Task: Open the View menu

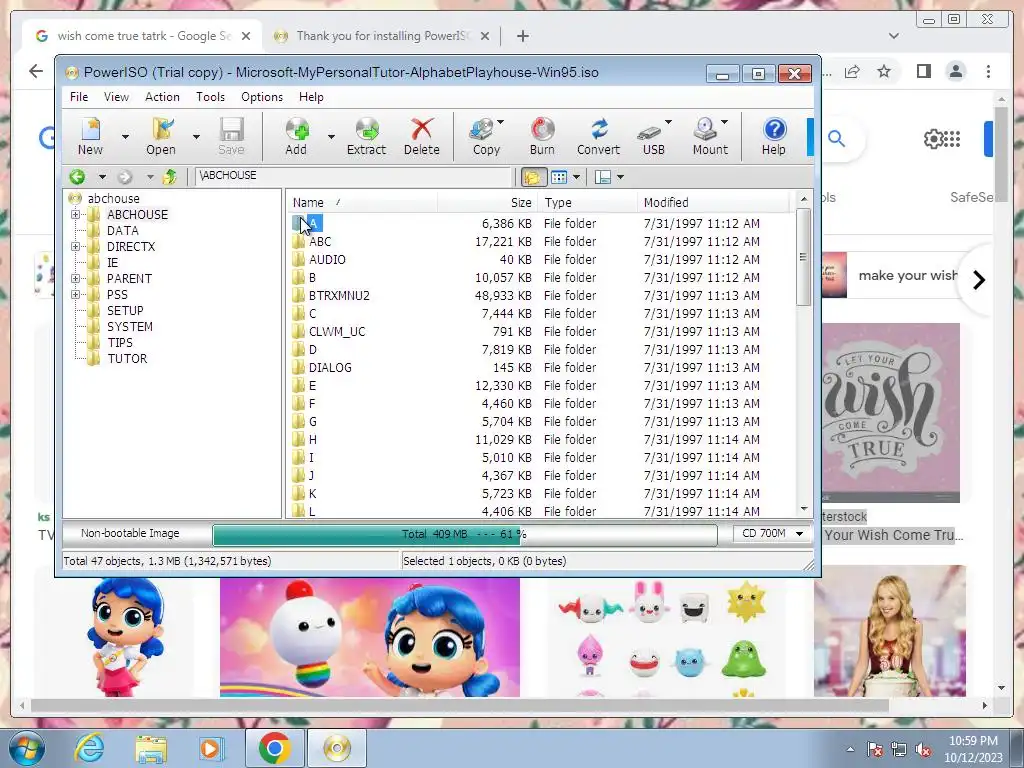Action: (x=116, y=97)
